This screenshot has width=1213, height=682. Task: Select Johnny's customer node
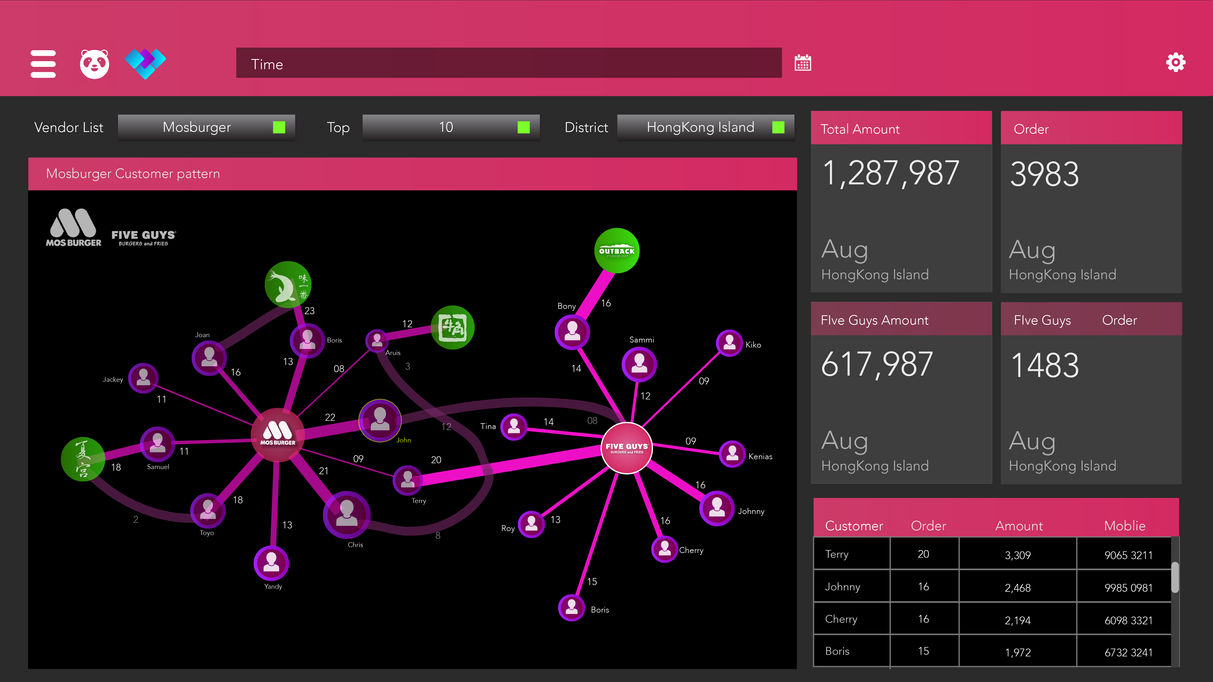pyautogui.click(x=717, y=508)
